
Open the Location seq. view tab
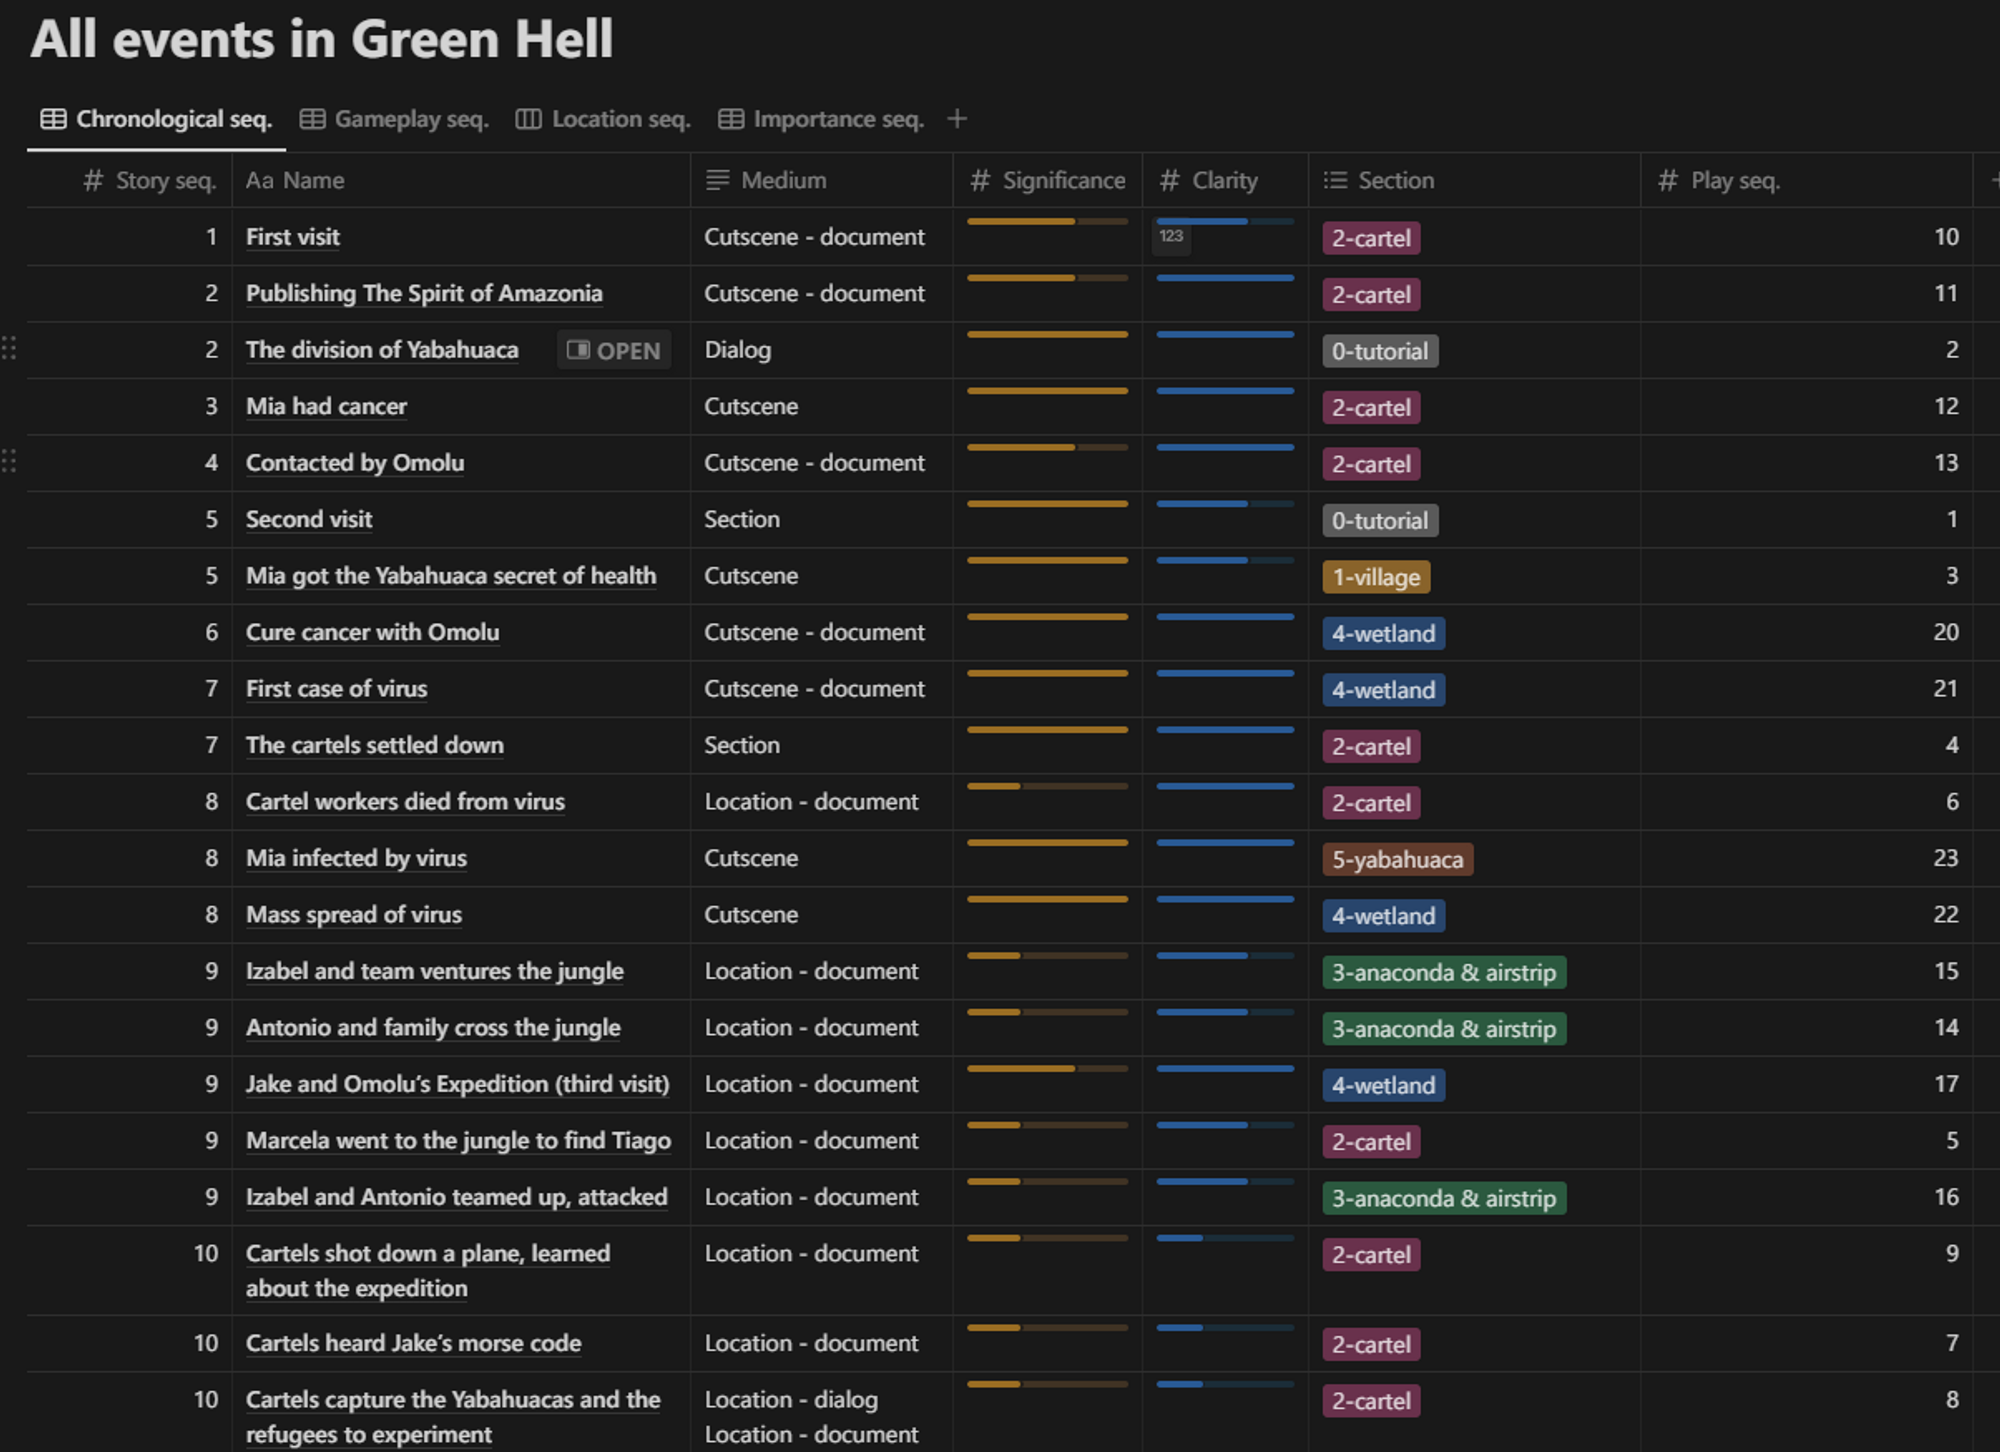pos(603,119)
